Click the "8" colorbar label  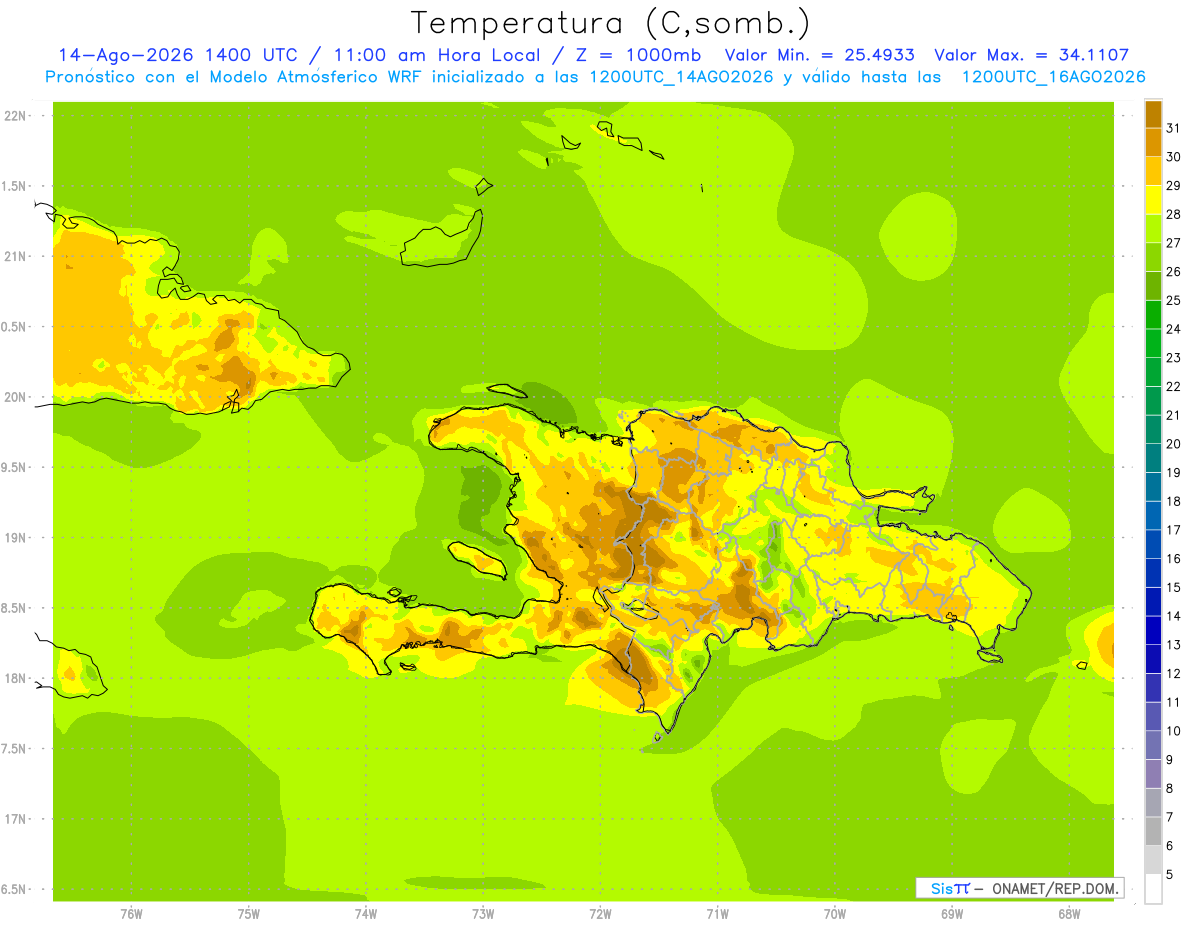(1170, 788)
